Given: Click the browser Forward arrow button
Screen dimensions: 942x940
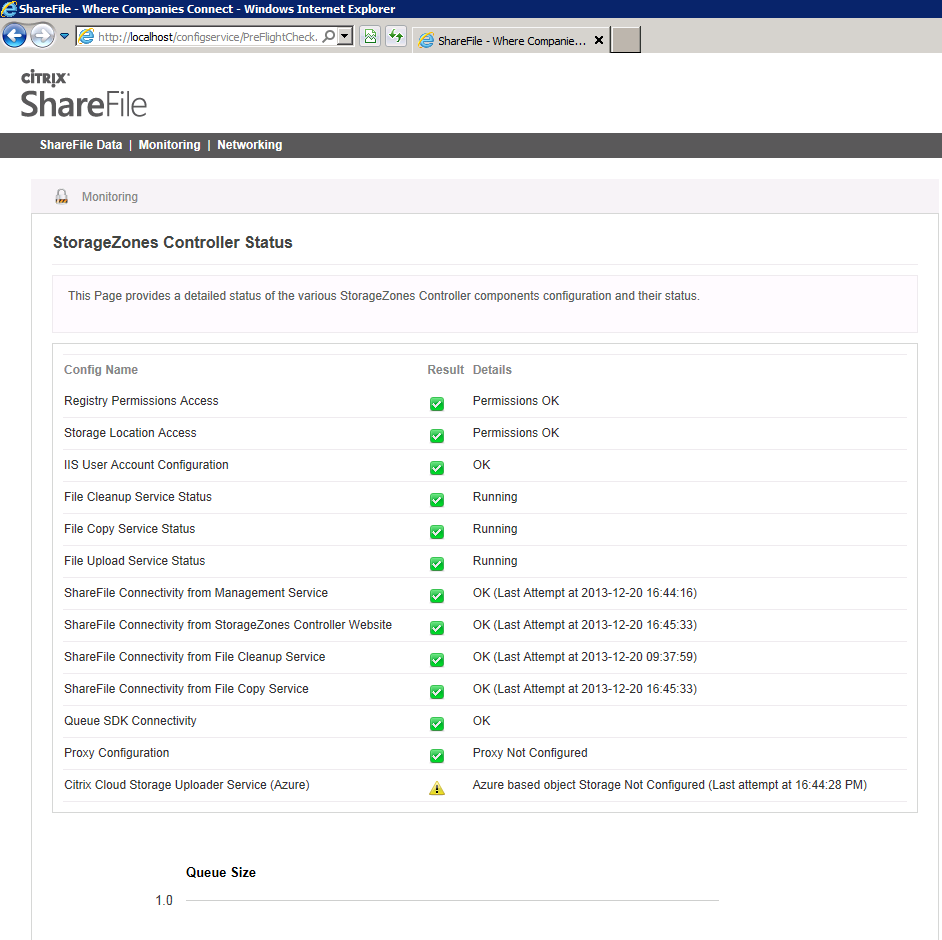Looking at the screenshot, I should point(42,37).
